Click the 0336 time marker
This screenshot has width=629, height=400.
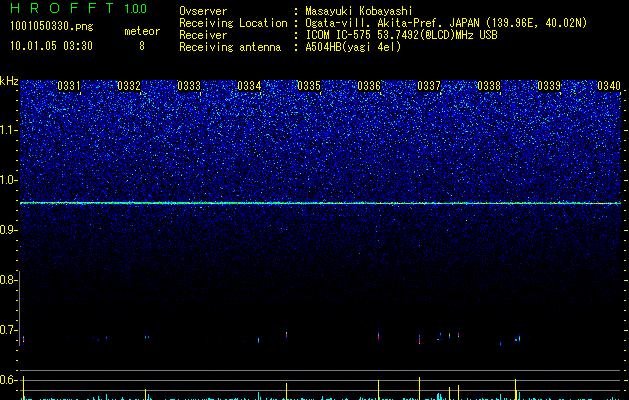coord(369,86)
